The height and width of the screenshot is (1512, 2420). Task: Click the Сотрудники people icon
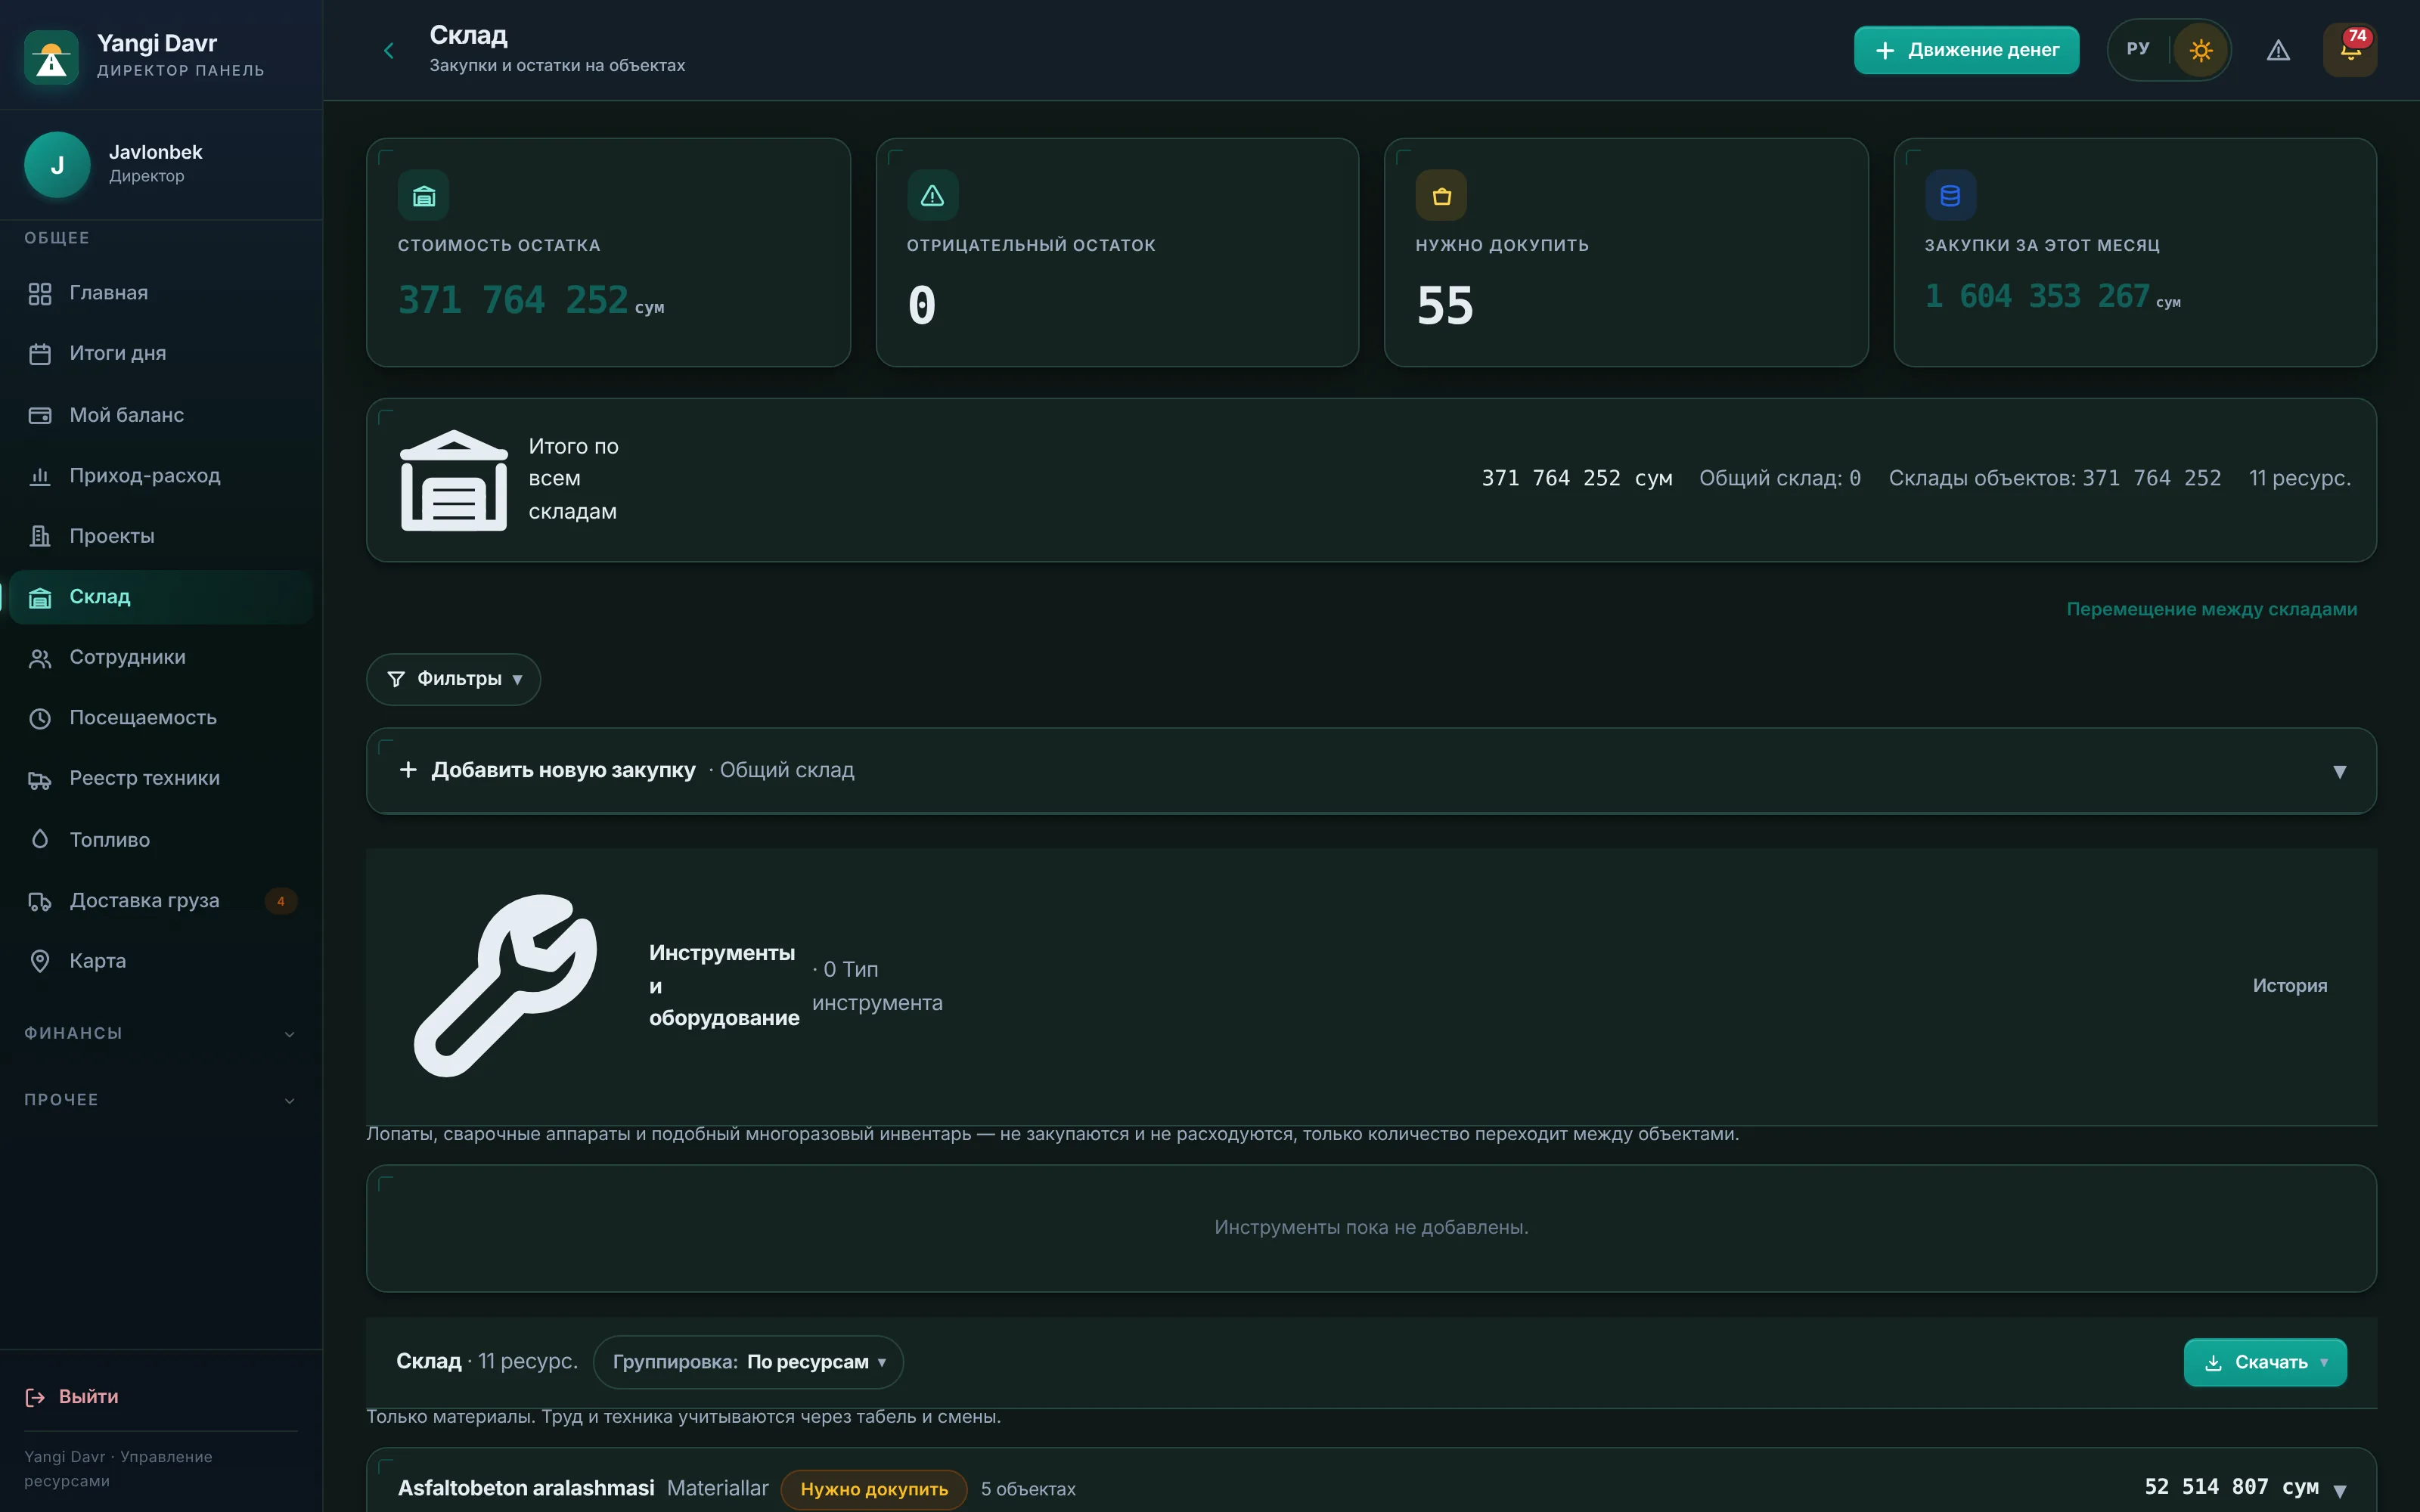tap(40, 658)
